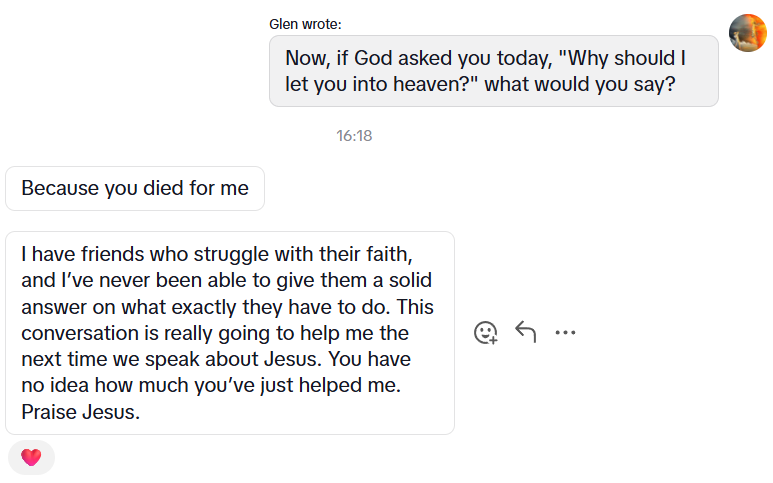
Task: Open the add emoji reaction picker
Action: click(x=486, y=333)
